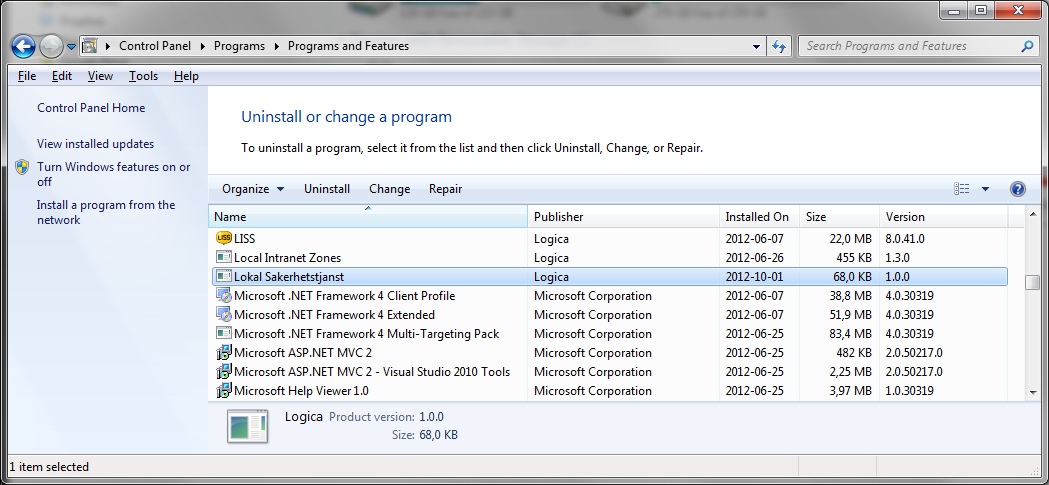This screenshot has width=1049, height=485.
Task: Click the vertical scrollbar thumb
Action: pyautogui.click(x=1033, y=282)
